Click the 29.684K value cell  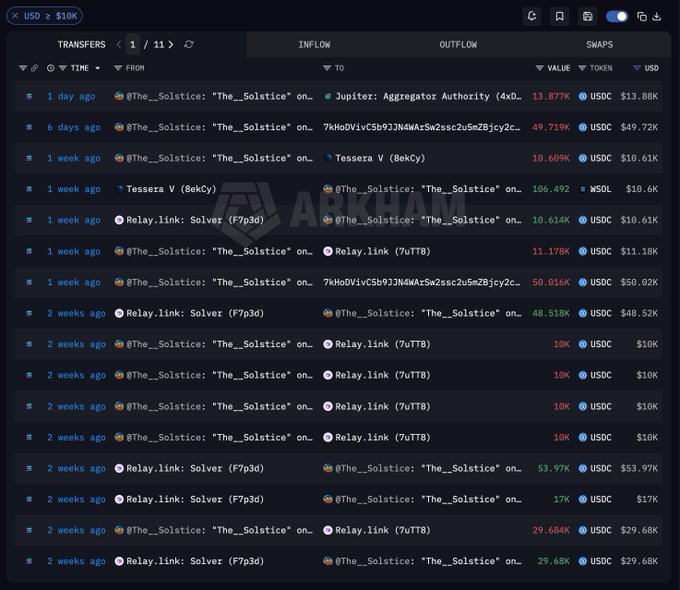(551, 530)
